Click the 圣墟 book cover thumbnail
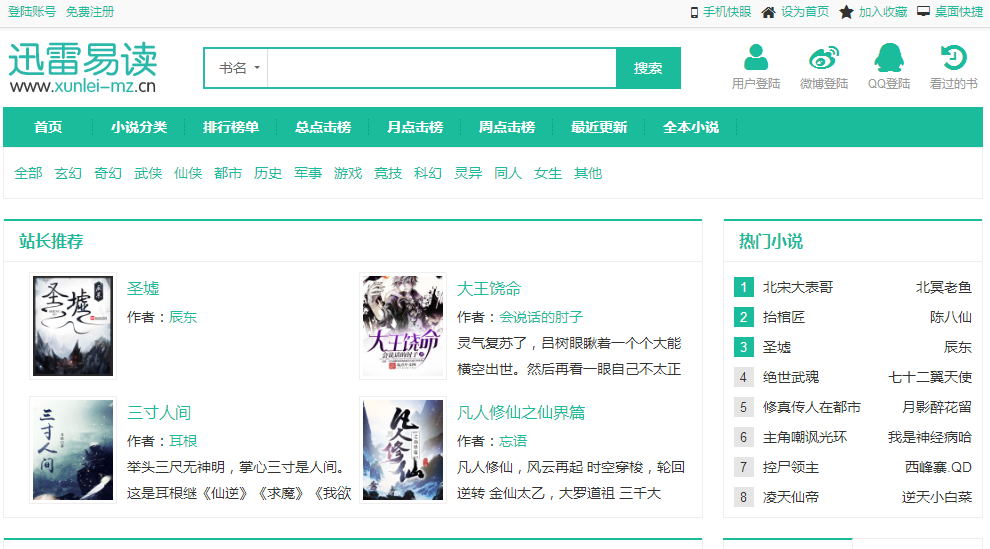990x549 pixels. (x=73, y=326)
